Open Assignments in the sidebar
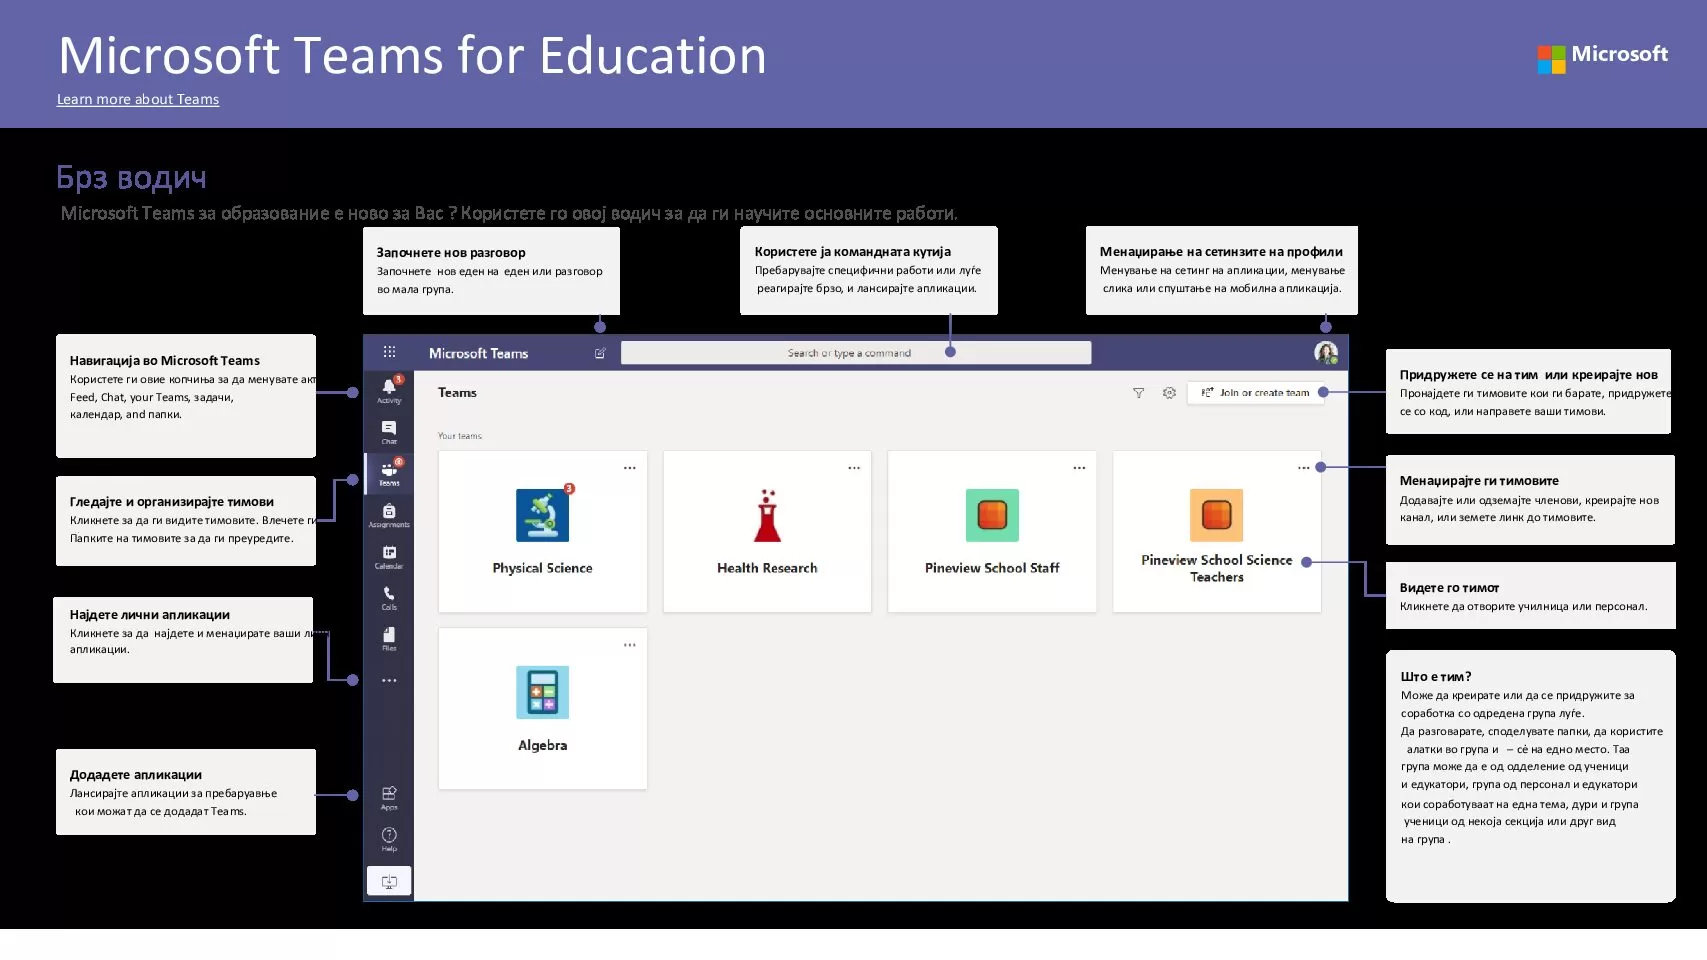This screenshot has width=1707, height=960. (389, 515)
